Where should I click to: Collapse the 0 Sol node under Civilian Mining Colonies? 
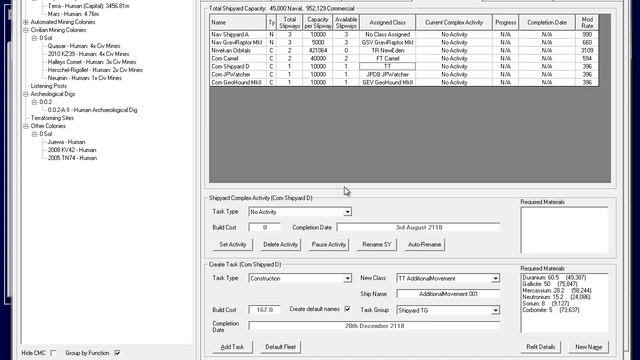pyautogui.click(x=34, y=38)
